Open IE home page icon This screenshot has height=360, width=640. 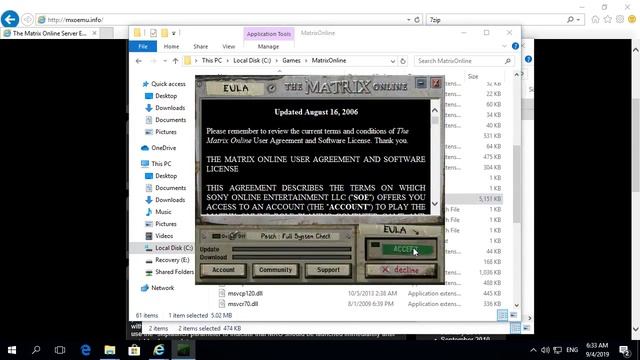point(596,19)
